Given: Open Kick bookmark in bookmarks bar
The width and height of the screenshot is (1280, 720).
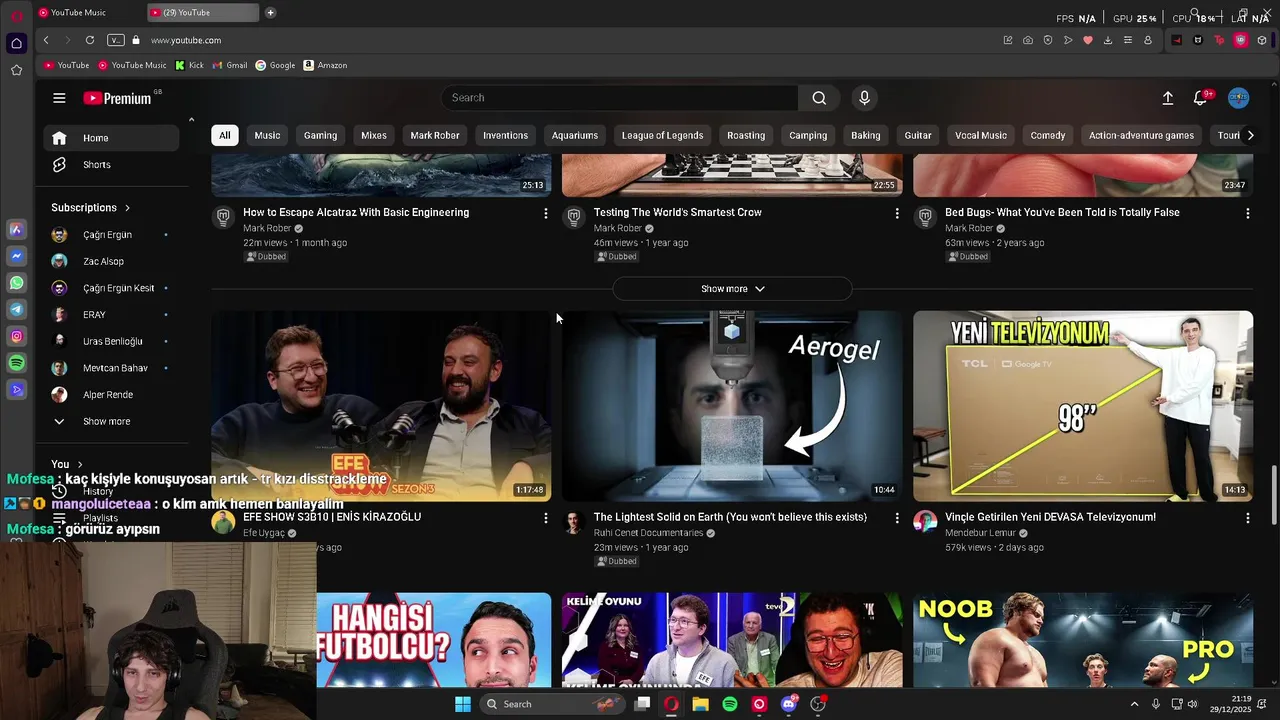Looking at the screenshot, I should point(189,65).
